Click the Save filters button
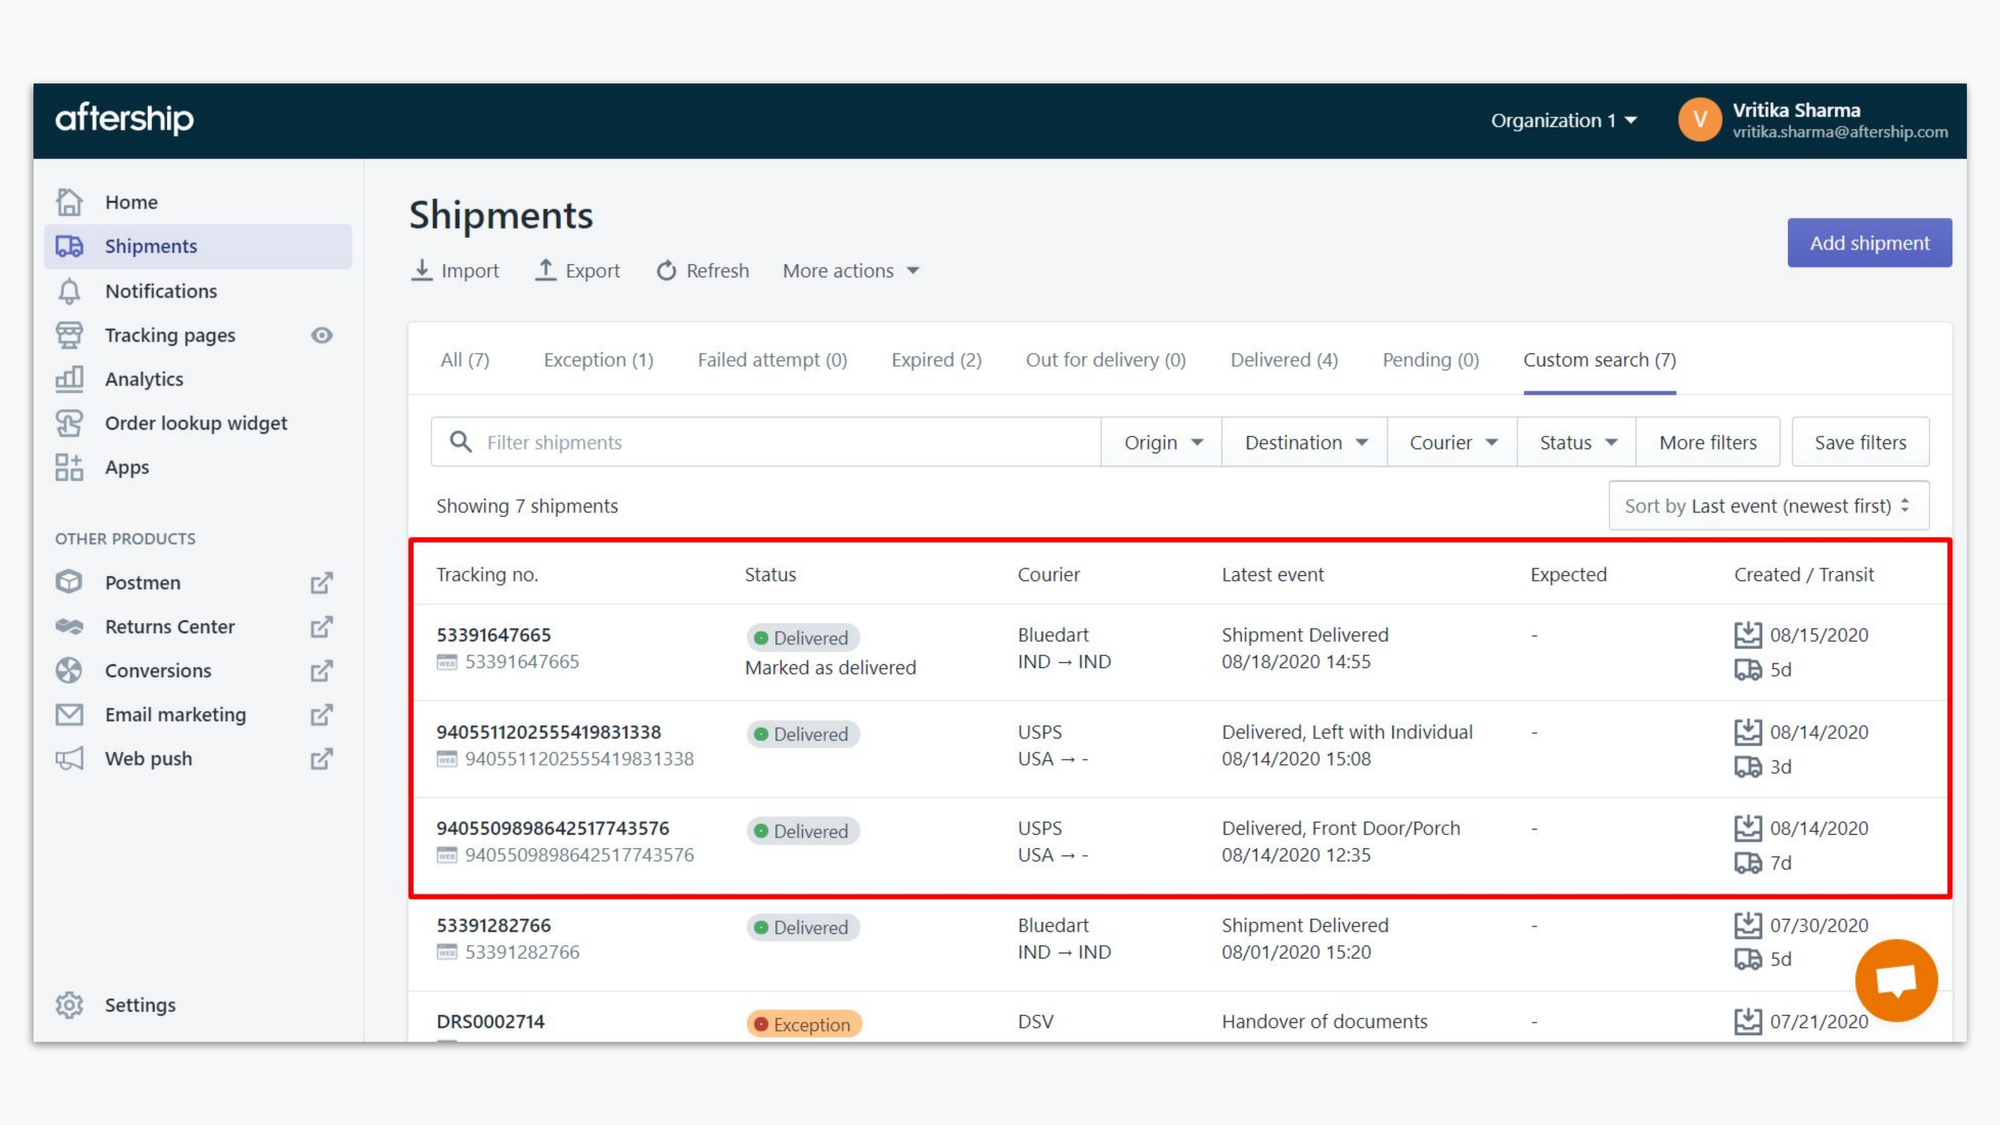Viewport: 2000px width, 1125px height. click(1859, 442)
